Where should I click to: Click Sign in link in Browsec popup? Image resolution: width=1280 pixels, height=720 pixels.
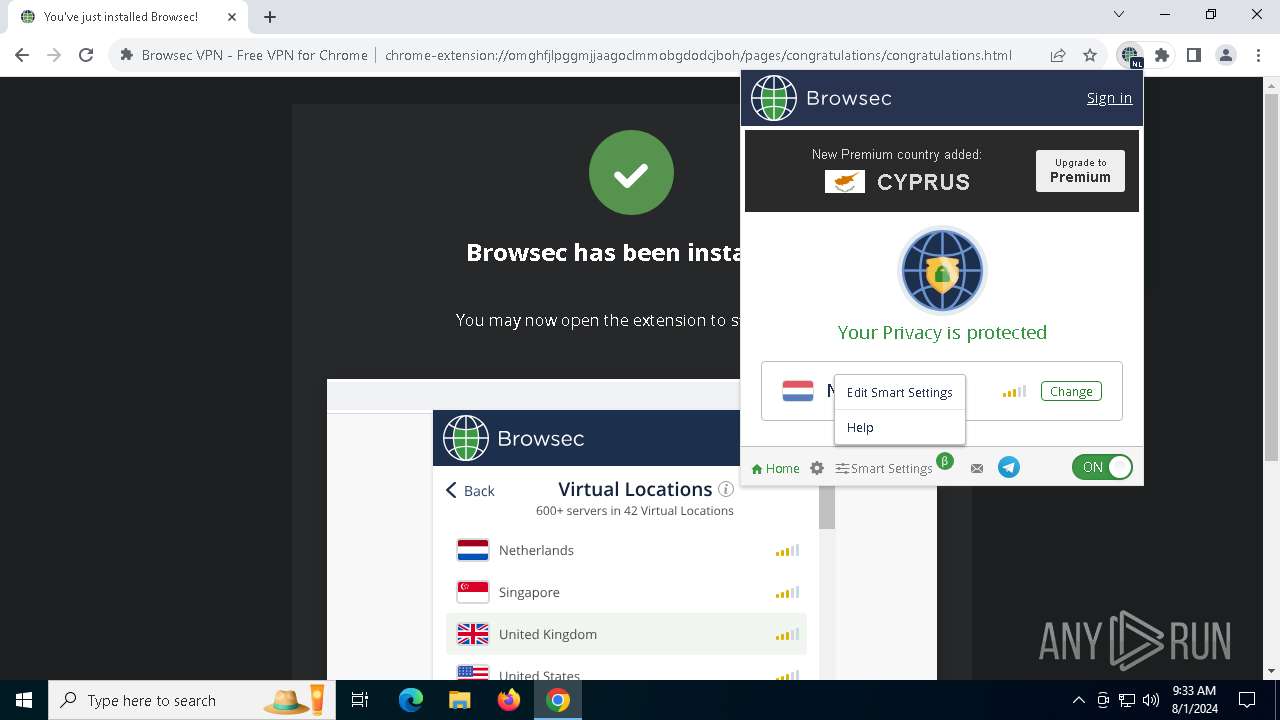[x=1109, y=98]
